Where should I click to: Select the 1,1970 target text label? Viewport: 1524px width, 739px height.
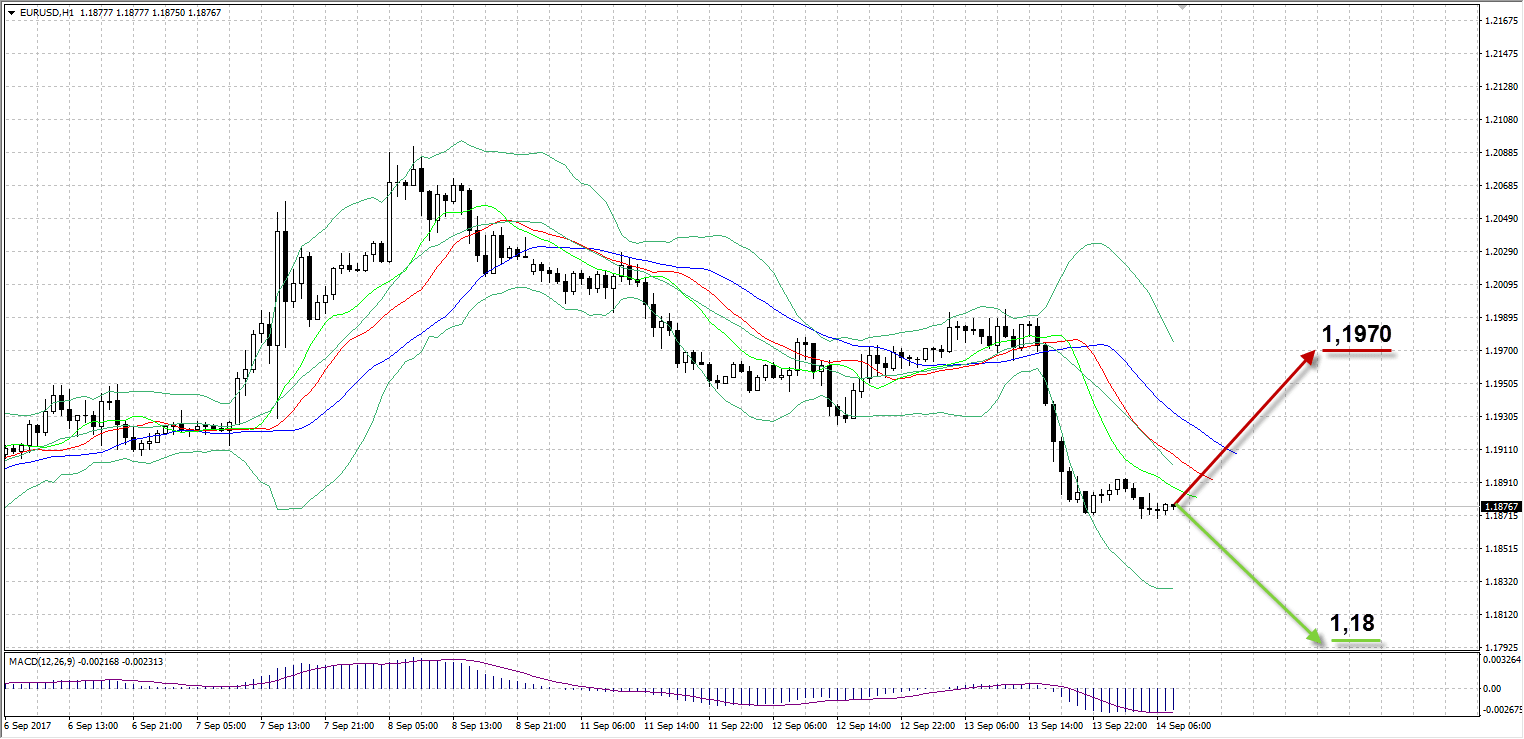1357,334
